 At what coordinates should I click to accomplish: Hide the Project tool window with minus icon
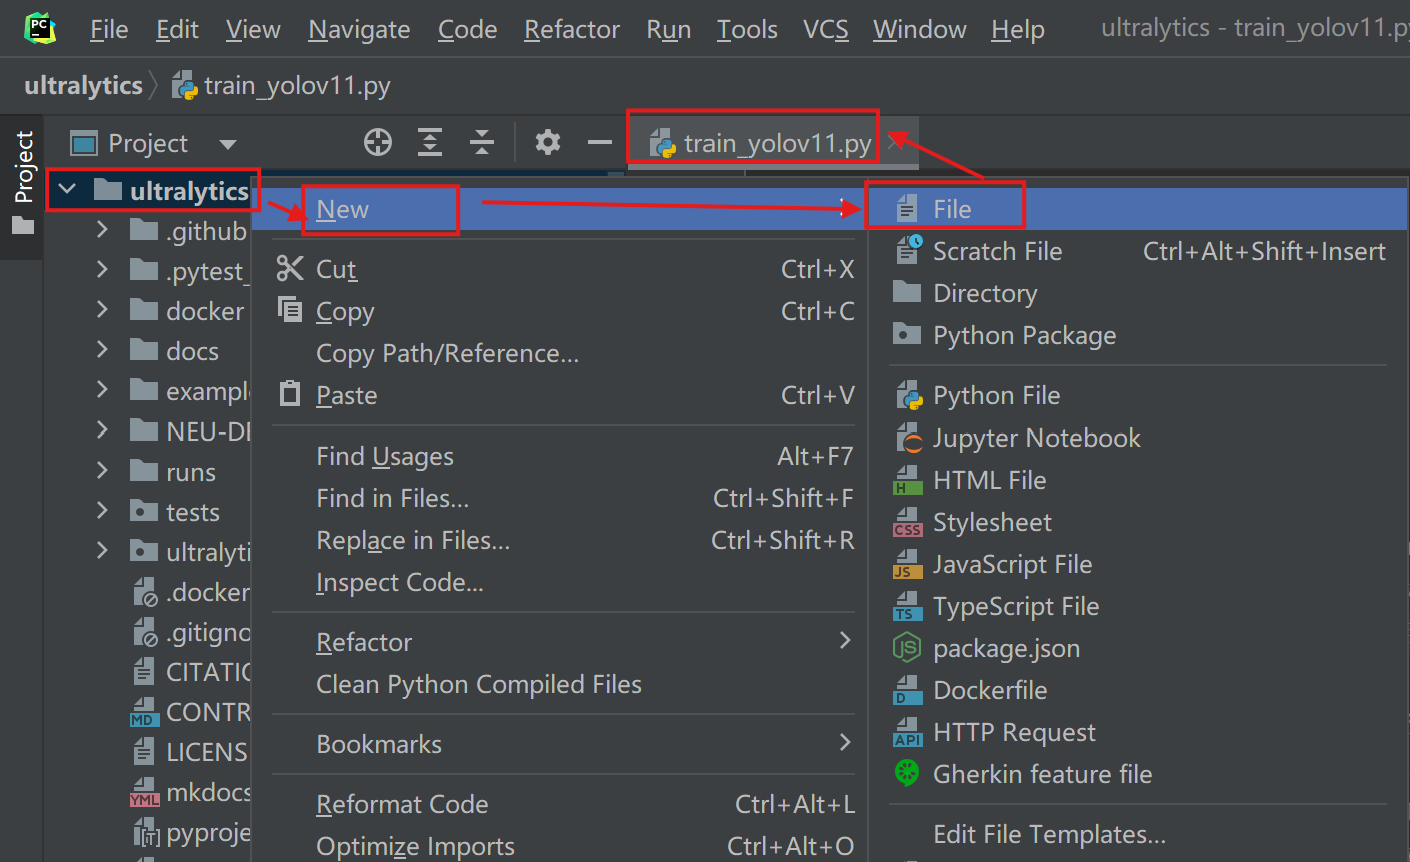(600, 143)
